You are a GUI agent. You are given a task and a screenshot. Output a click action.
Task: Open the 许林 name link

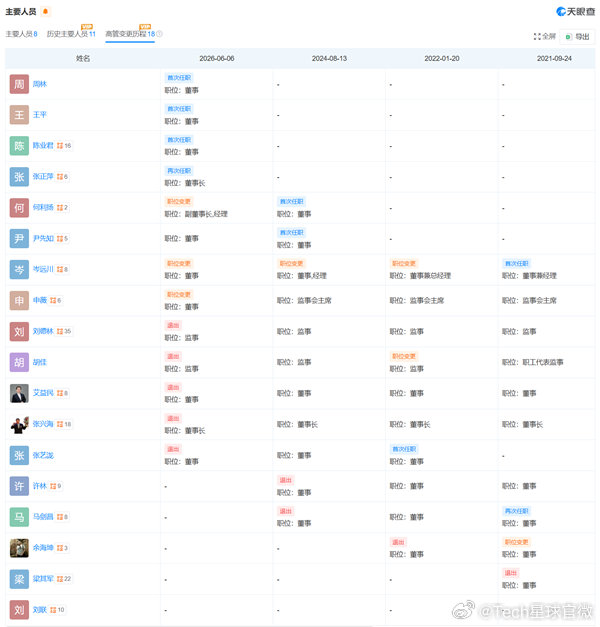(40, 486)
